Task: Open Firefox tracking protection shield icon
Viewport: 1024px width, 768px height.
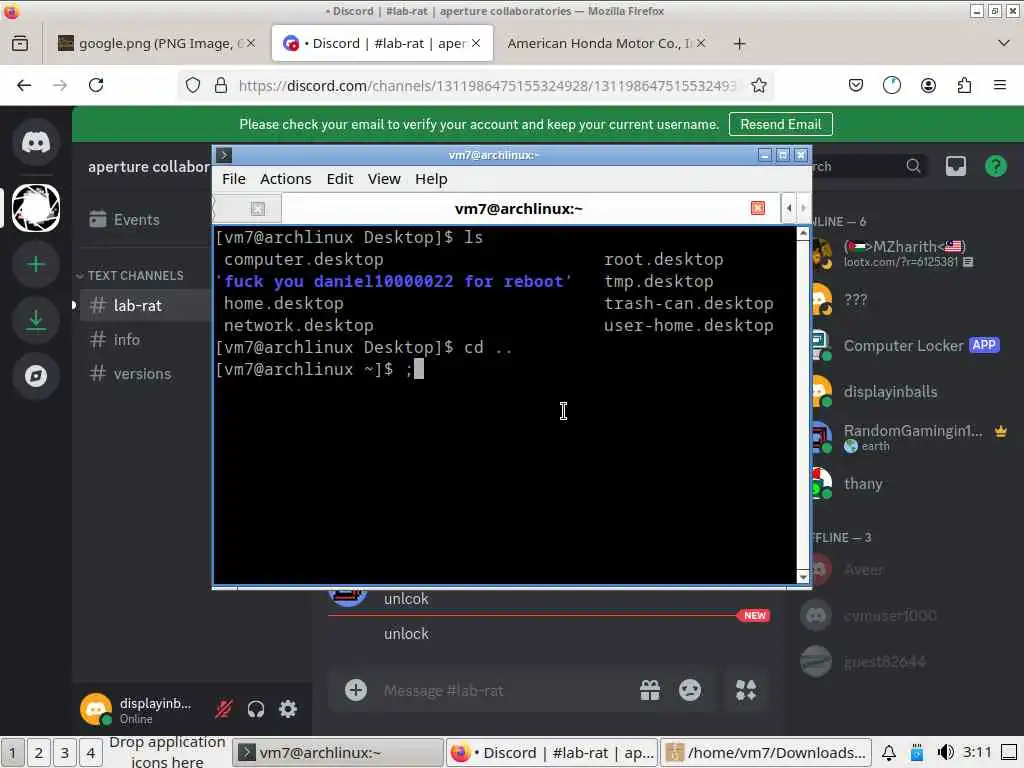Action: 193,86
